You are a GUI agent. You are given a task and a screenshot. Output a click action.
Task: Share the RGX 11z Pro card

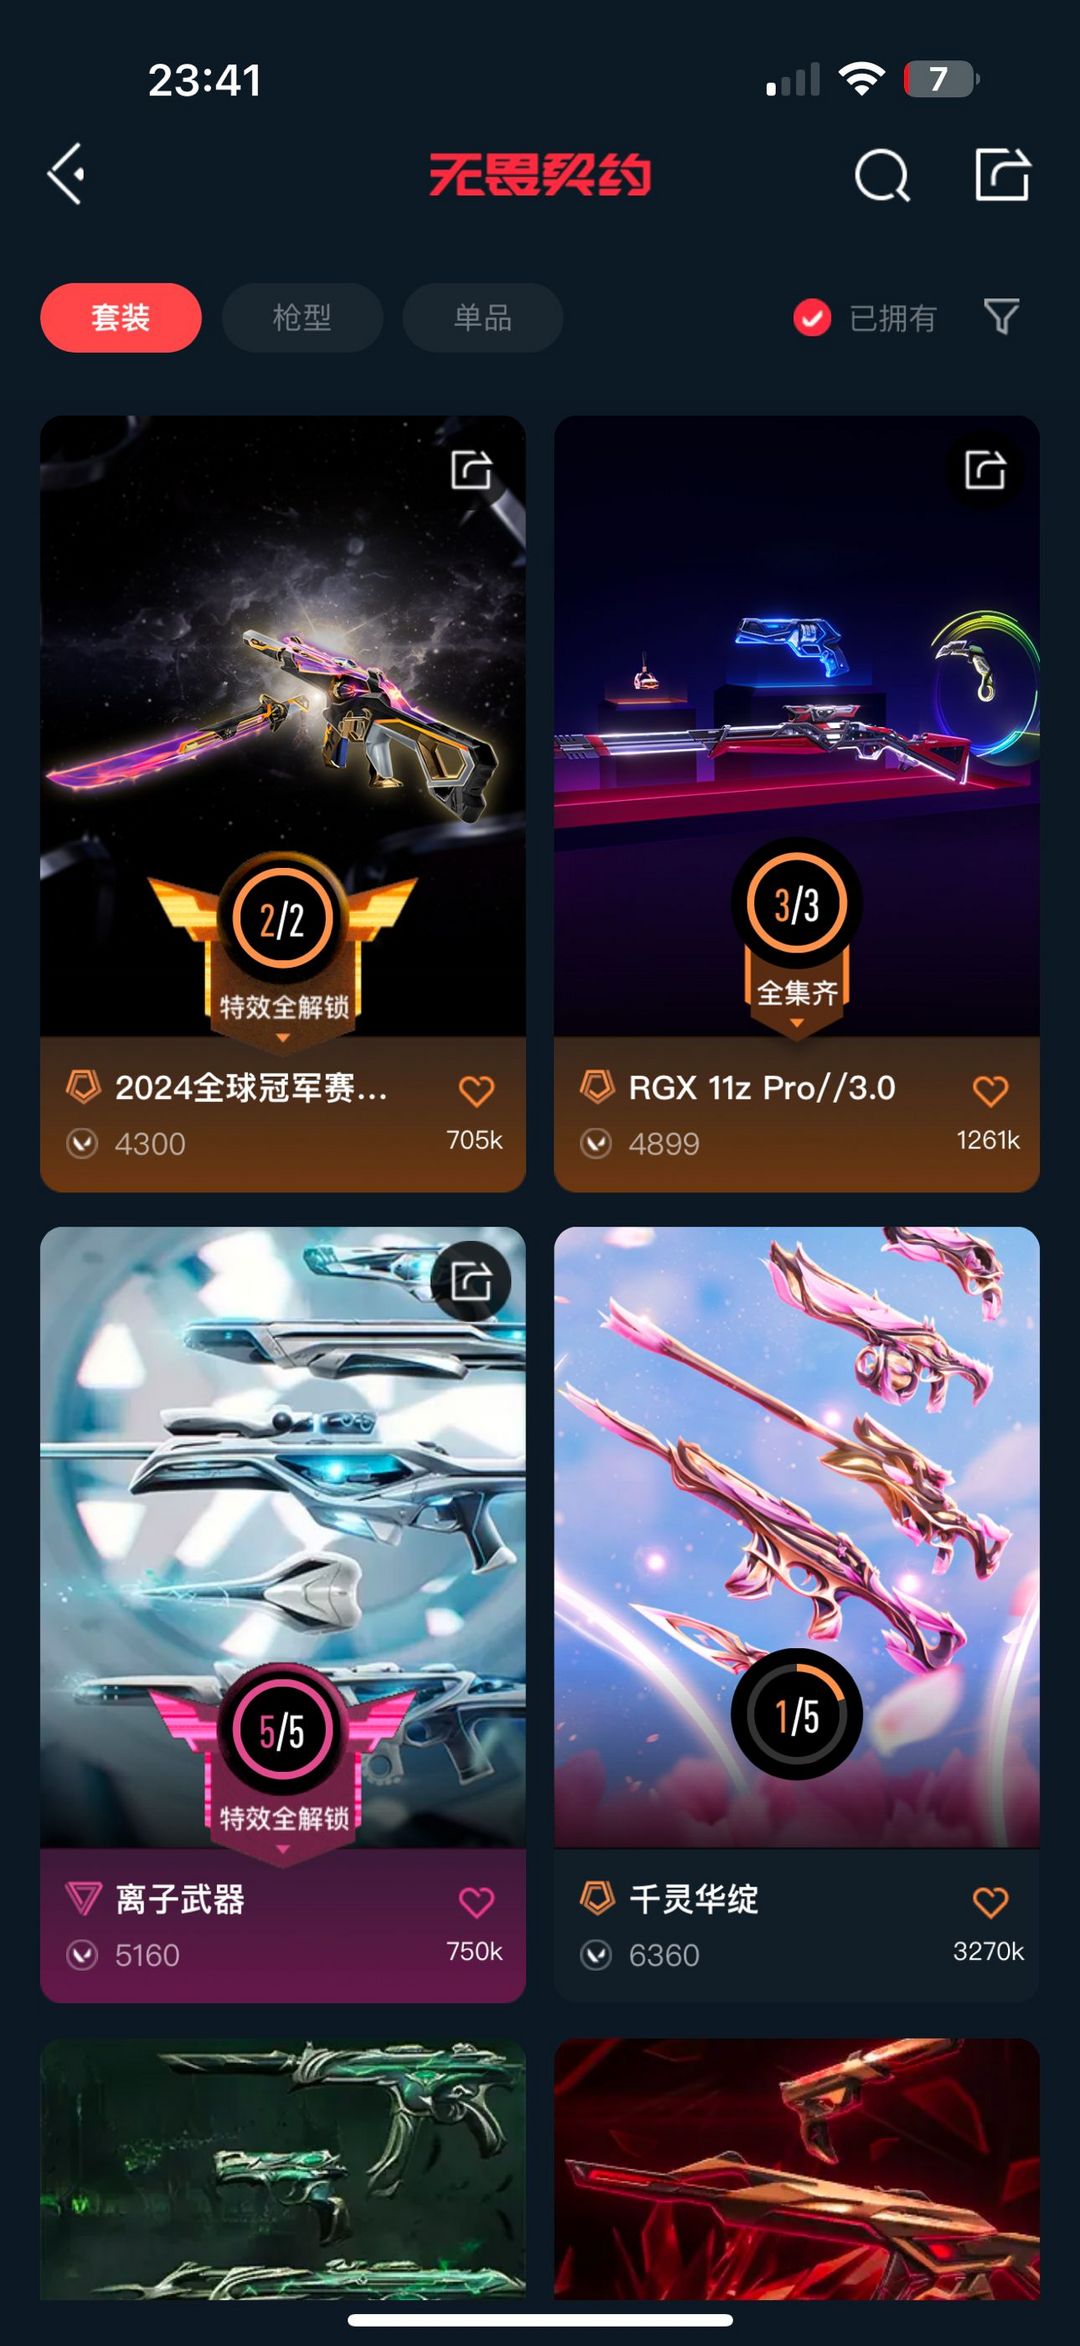[985, 469]
